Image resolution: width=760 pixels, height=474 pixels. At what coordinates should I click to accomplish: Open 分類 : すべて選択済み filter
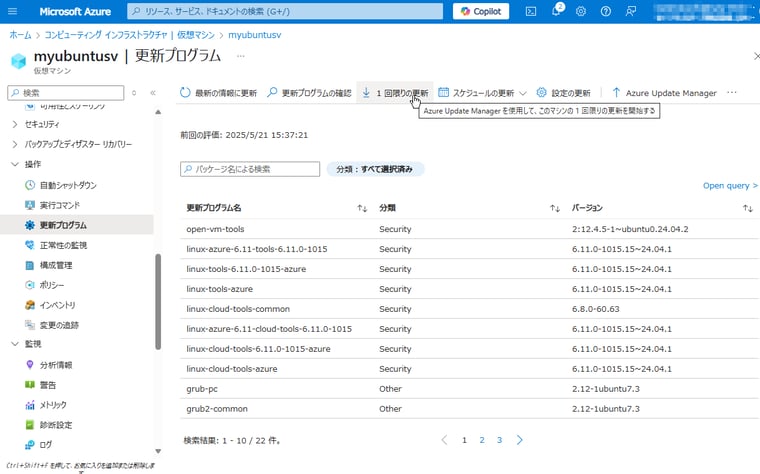coord(375,169)
